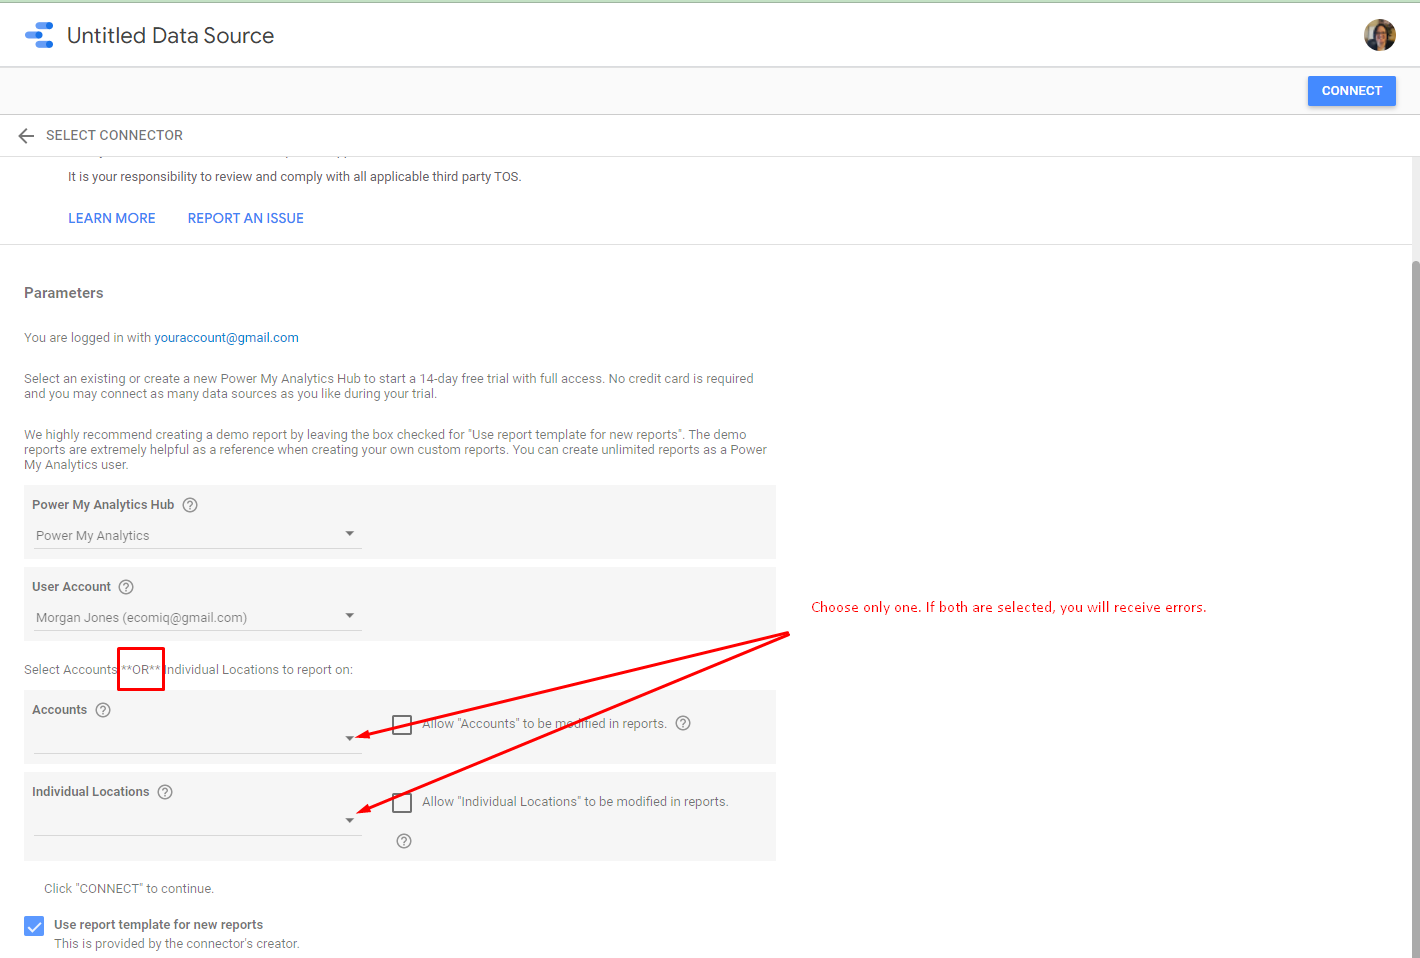Image resolution: width=1420 pixels, height=958 pixels.
Task: Open help icon next to User Account
Action: click(x=126, y=587)
